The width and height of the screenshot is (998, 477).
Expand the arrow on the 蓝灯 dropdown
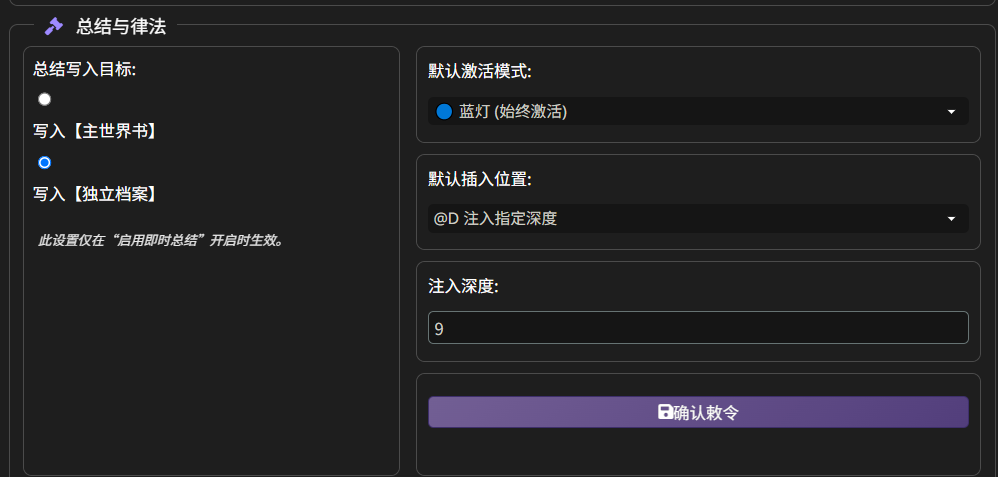pyautogui.click(x=950, y=112)
